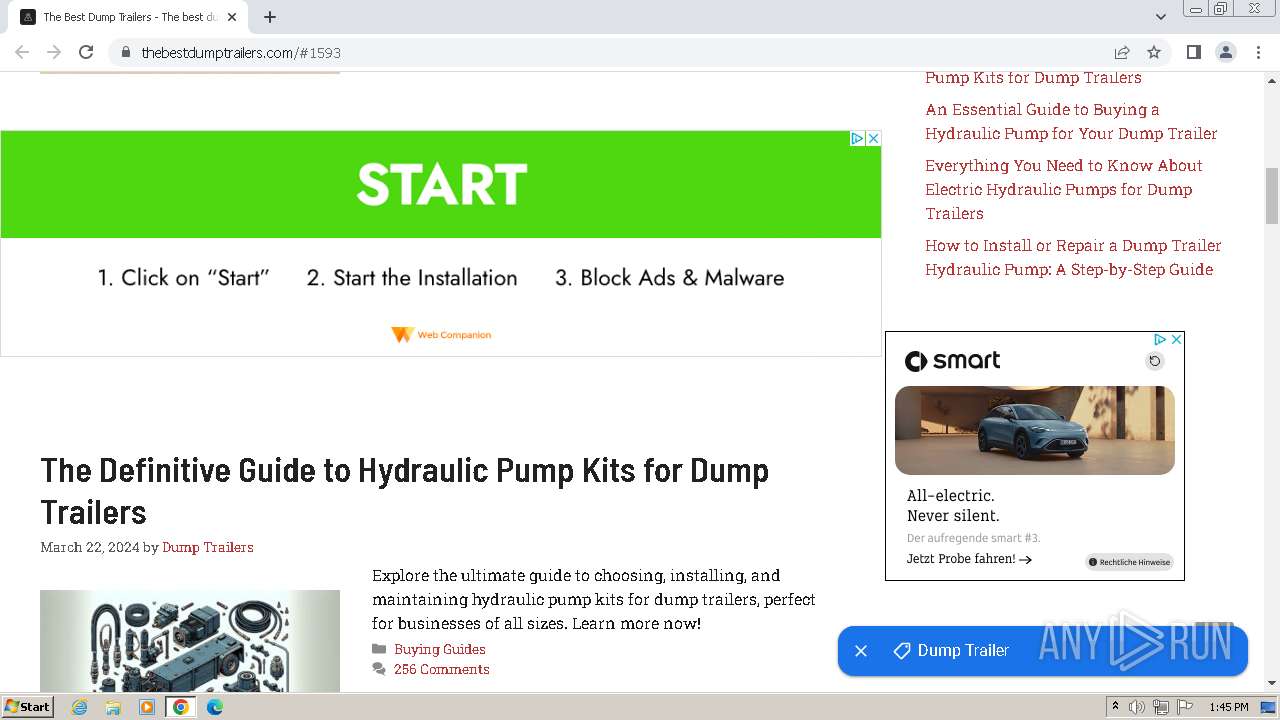
Task: Close the Web Companion banner ad
Action: click(x=873, y=138)
